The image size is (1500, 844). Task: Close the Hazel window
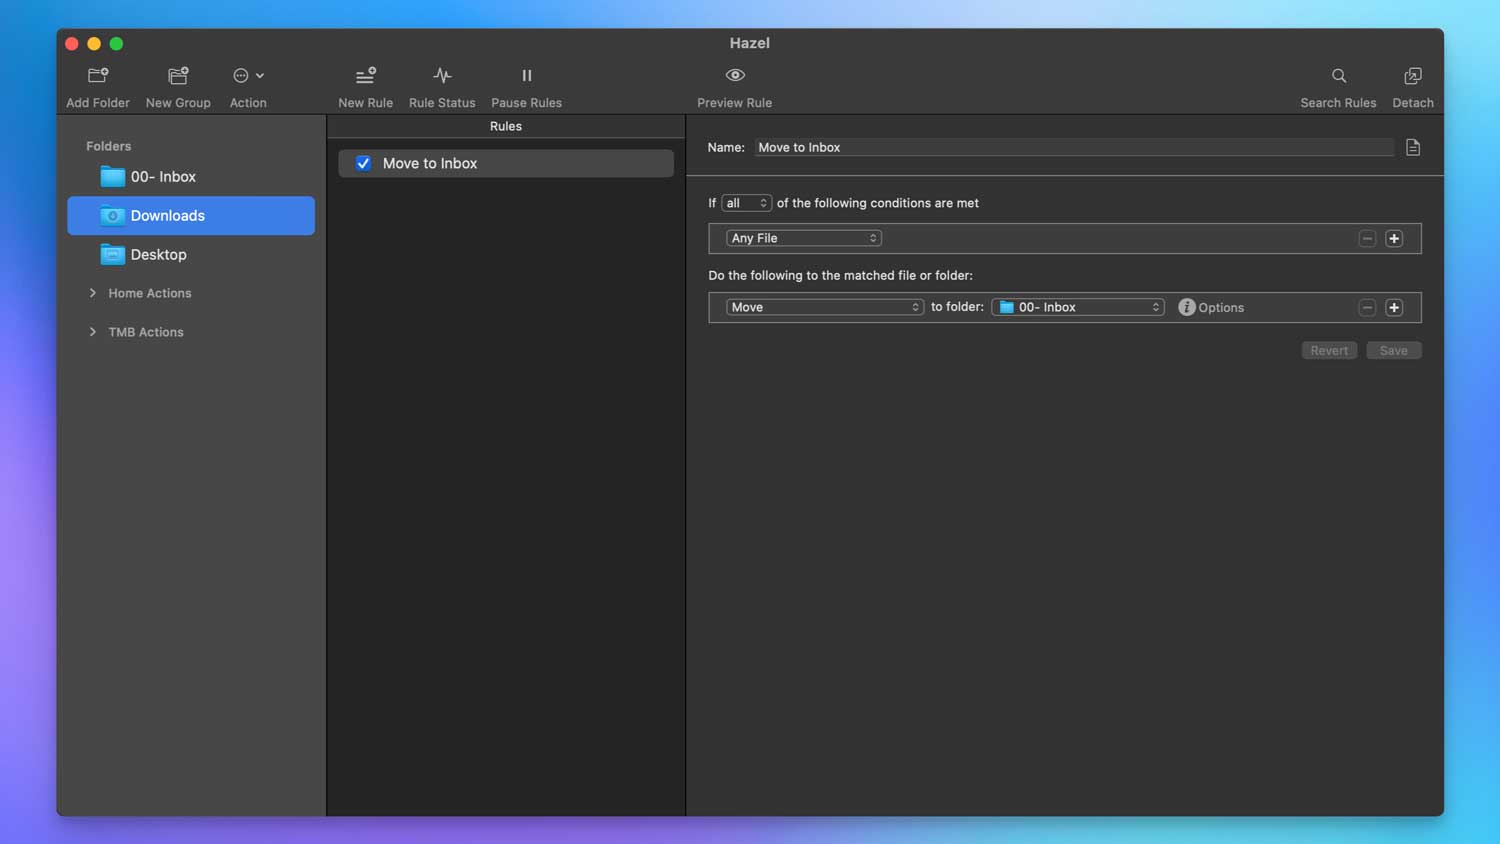point(72,44)
